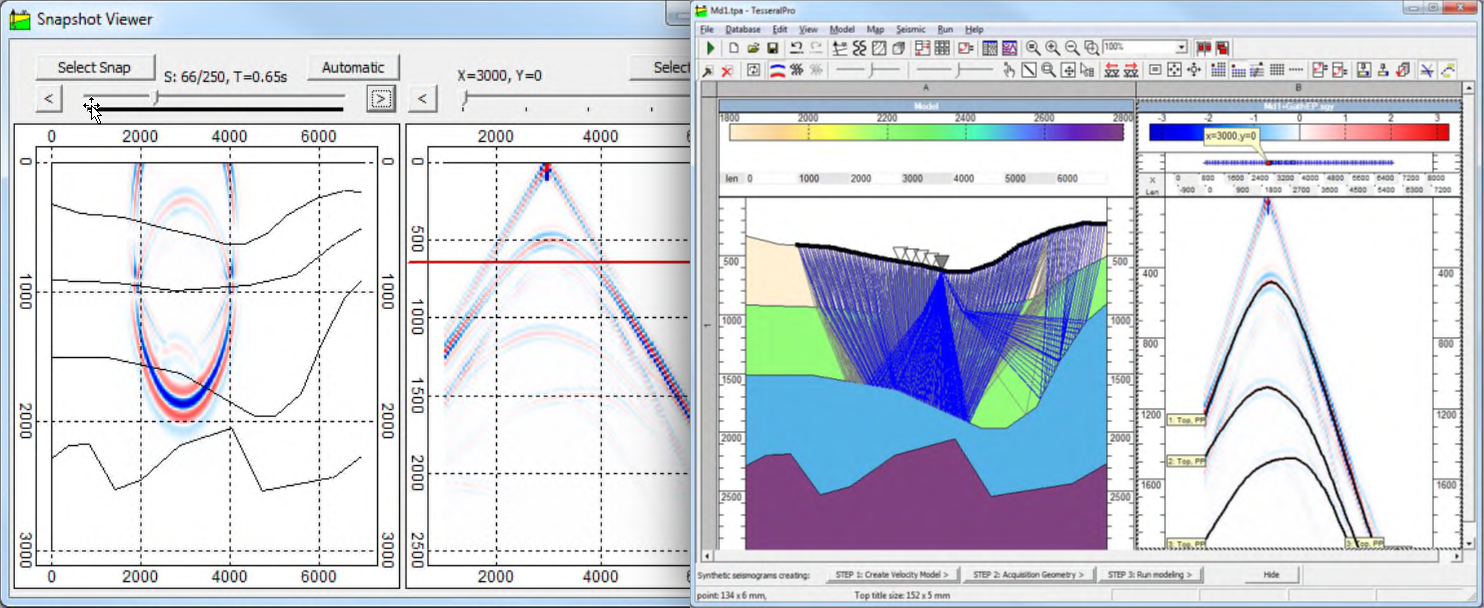Click the new blank document icon
Image resolution: width=1484 pixels, height=608 pixels.
[x=733, y=48]
